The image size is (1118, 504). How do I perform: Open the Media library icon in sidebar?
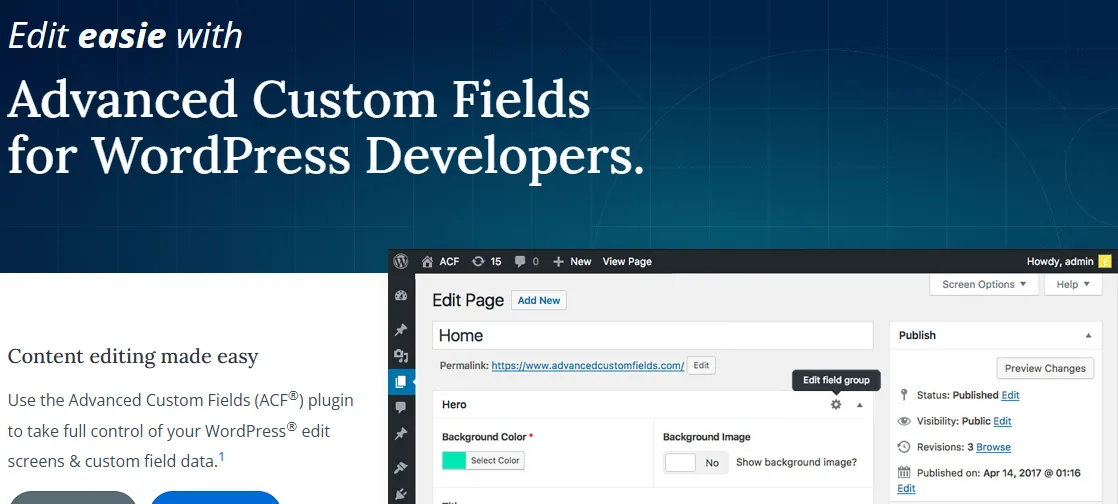(x=400, y=356)
